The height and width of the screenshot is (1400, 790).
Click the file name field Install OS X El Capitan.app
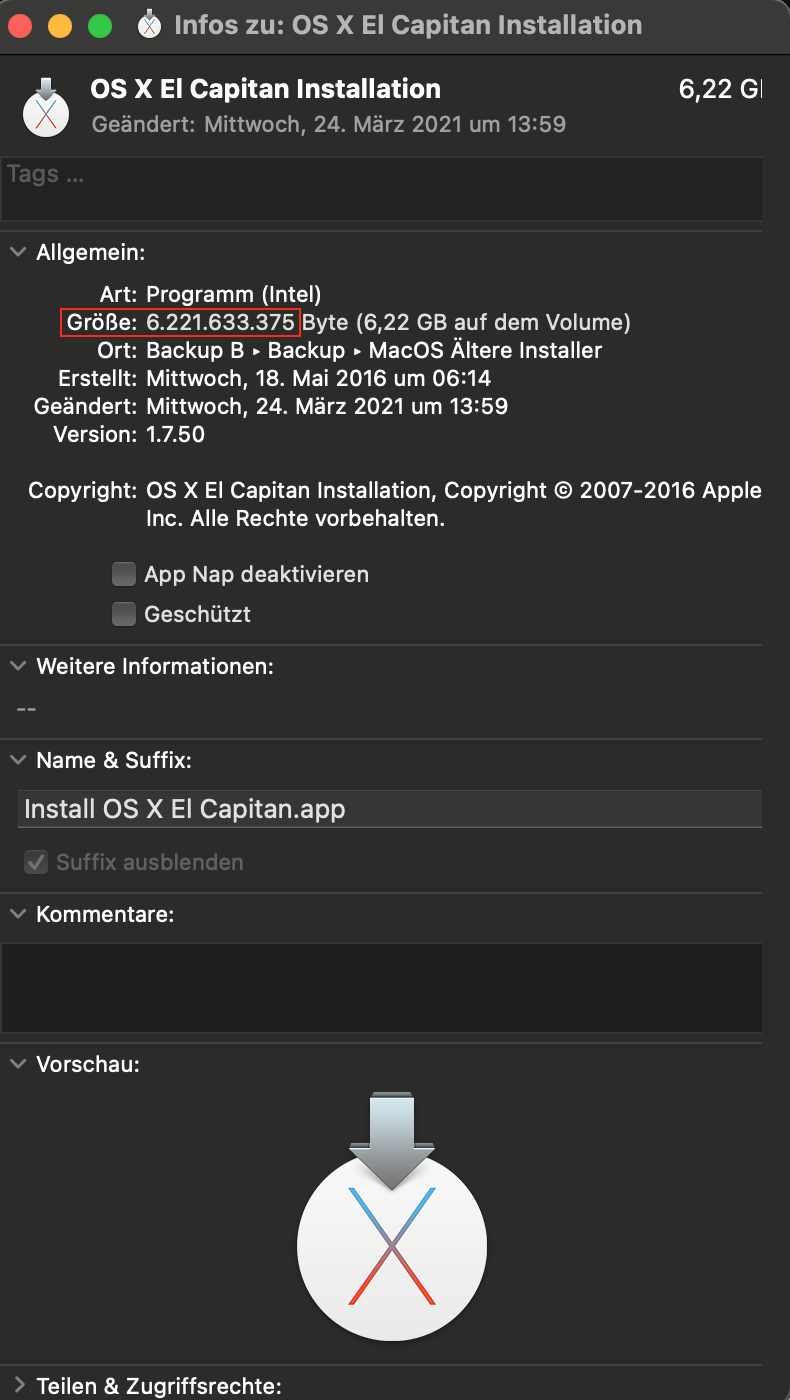[x=390, y=809]
